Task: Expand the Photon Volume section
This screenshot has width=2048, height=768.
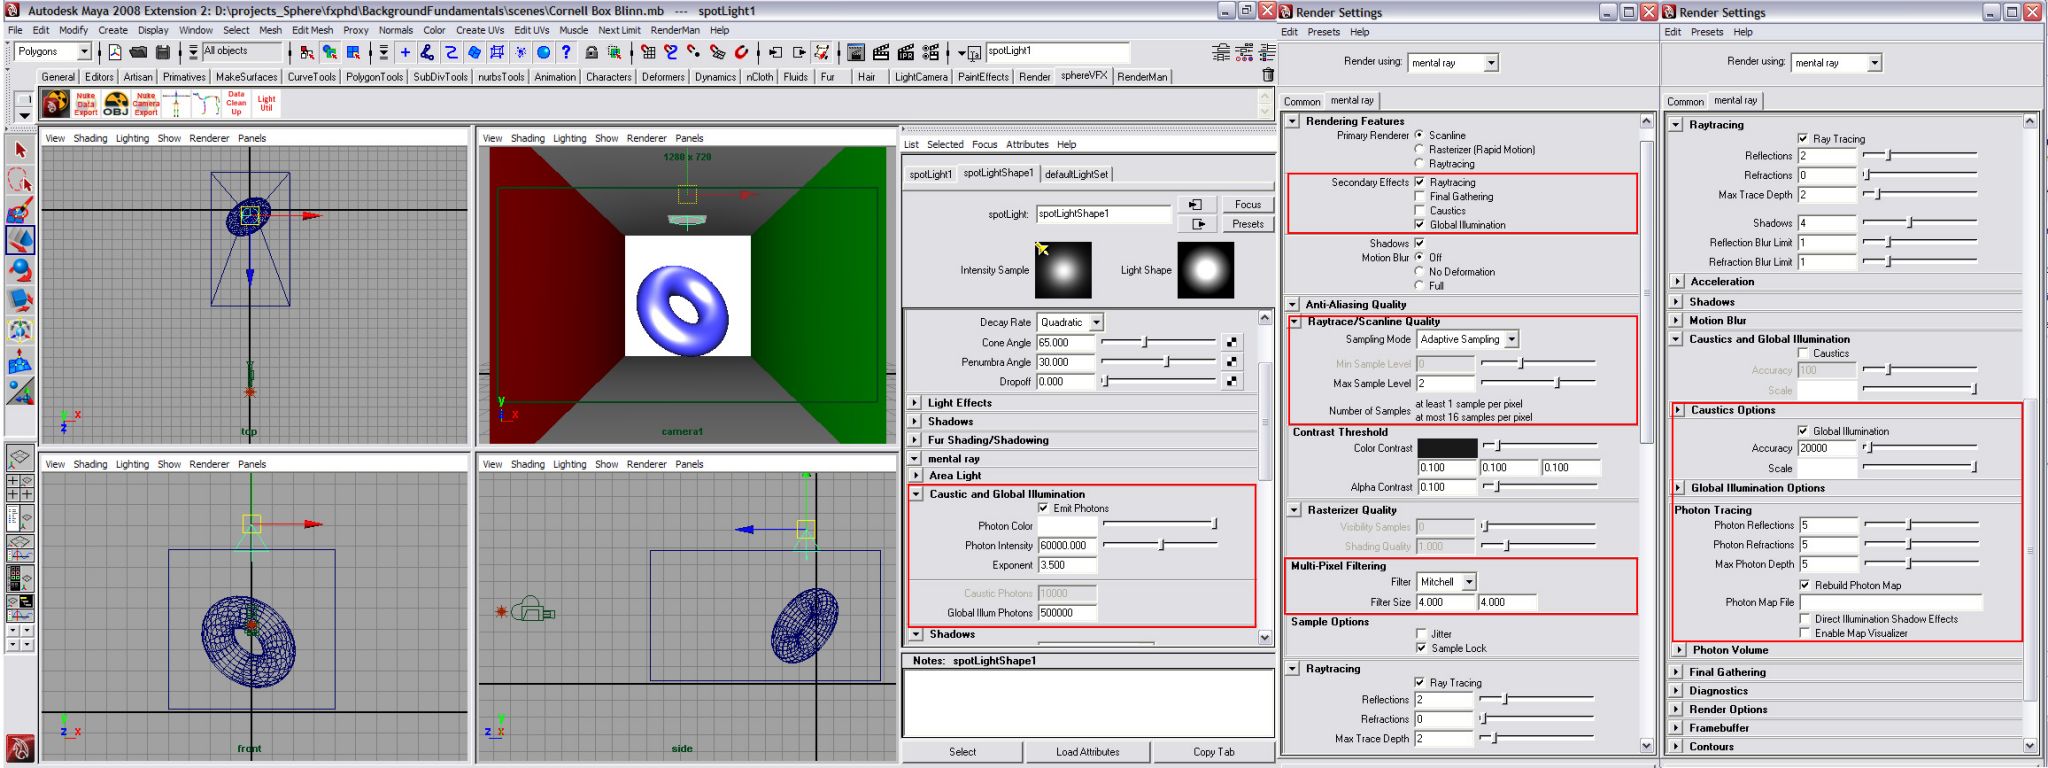Action: [1678, 650]
